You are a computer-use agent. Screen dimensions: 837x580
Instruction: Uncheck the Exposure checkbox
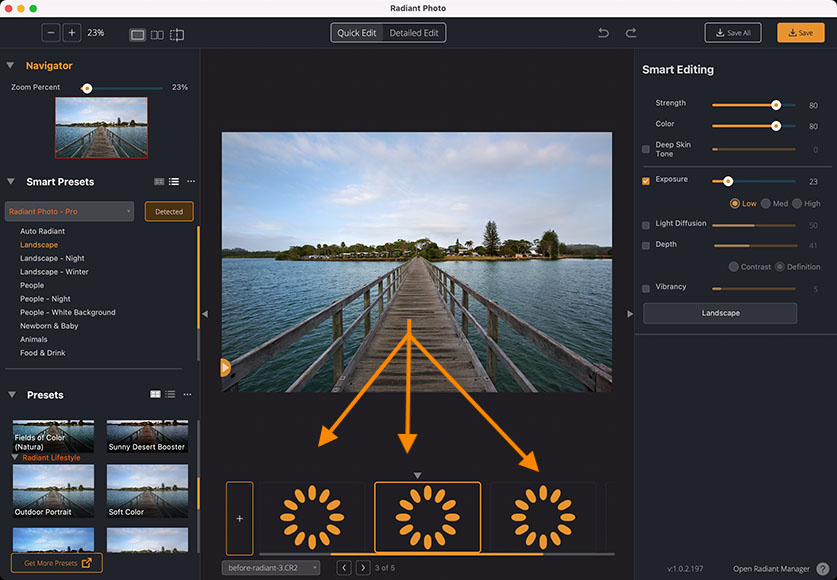click(x=646, y=179)
